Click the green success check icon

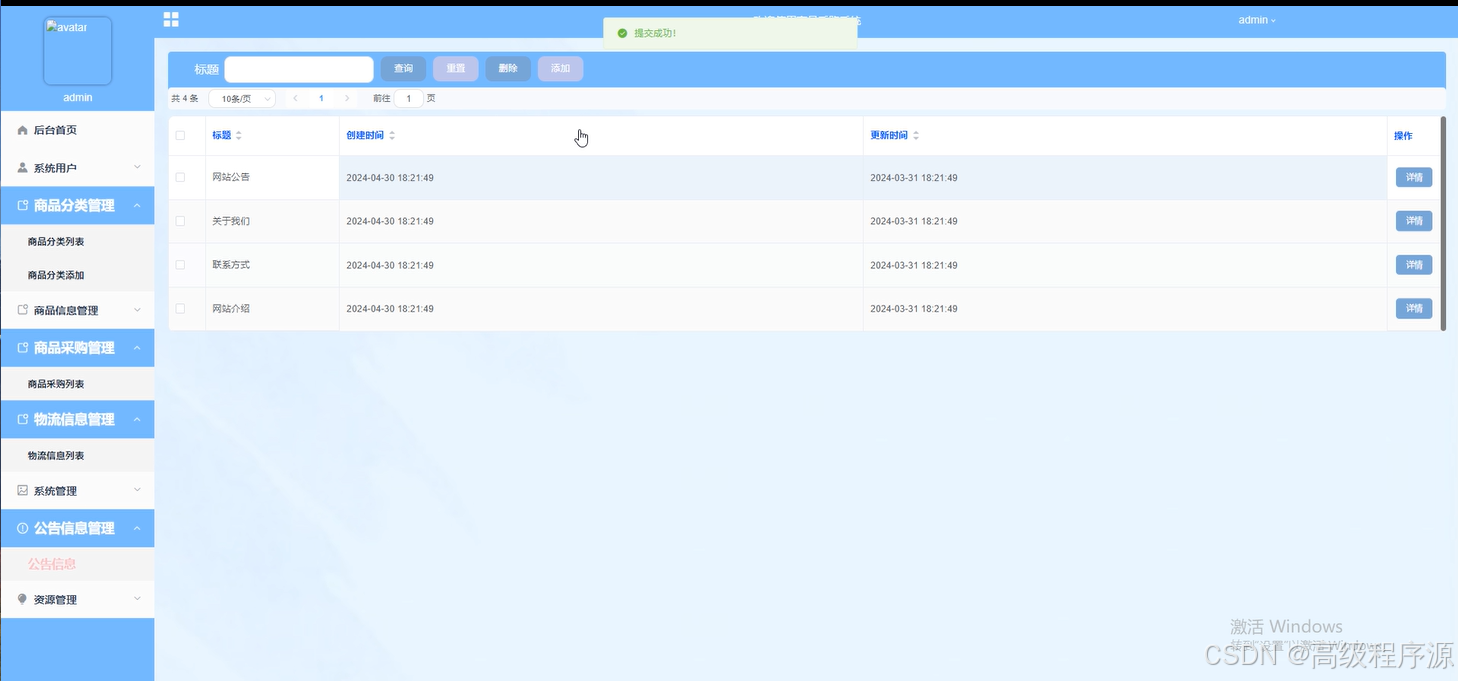click(x=622, y=33)
